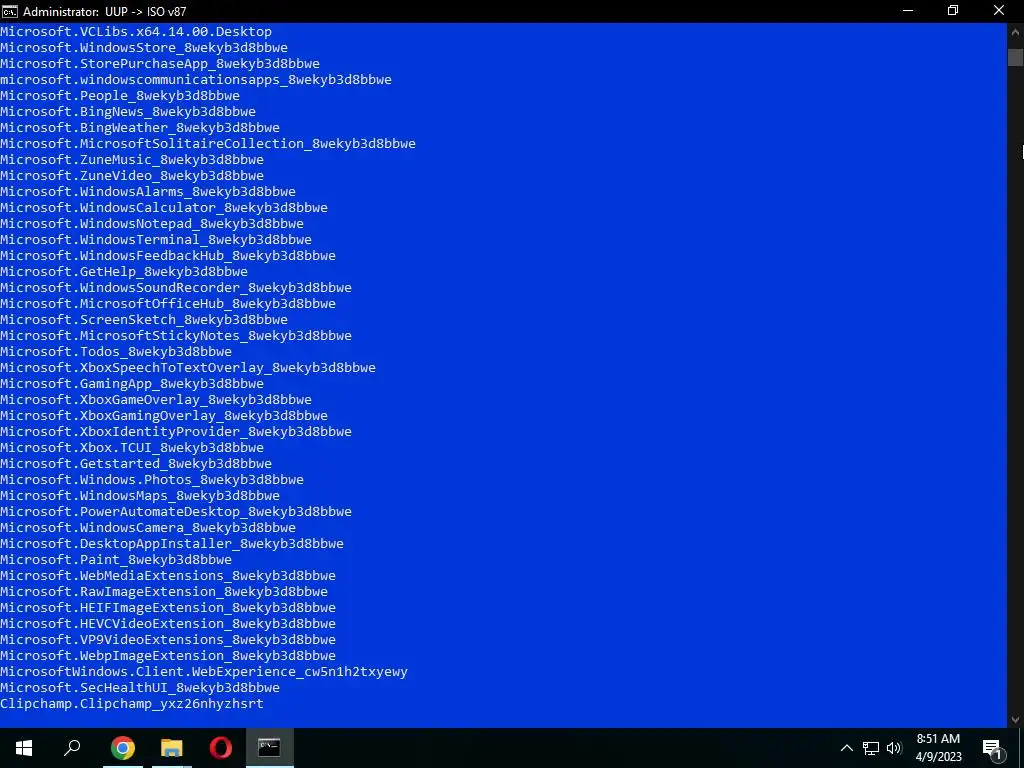
Task: Click the Microsoft.XboxIdentityProvider line
Action: coord(176,432)
